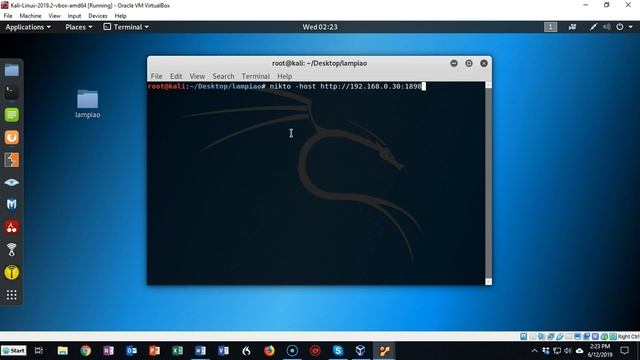Open Visio from Windows taskbar
This screenshot has height=360, width=640.
(223, 351)
